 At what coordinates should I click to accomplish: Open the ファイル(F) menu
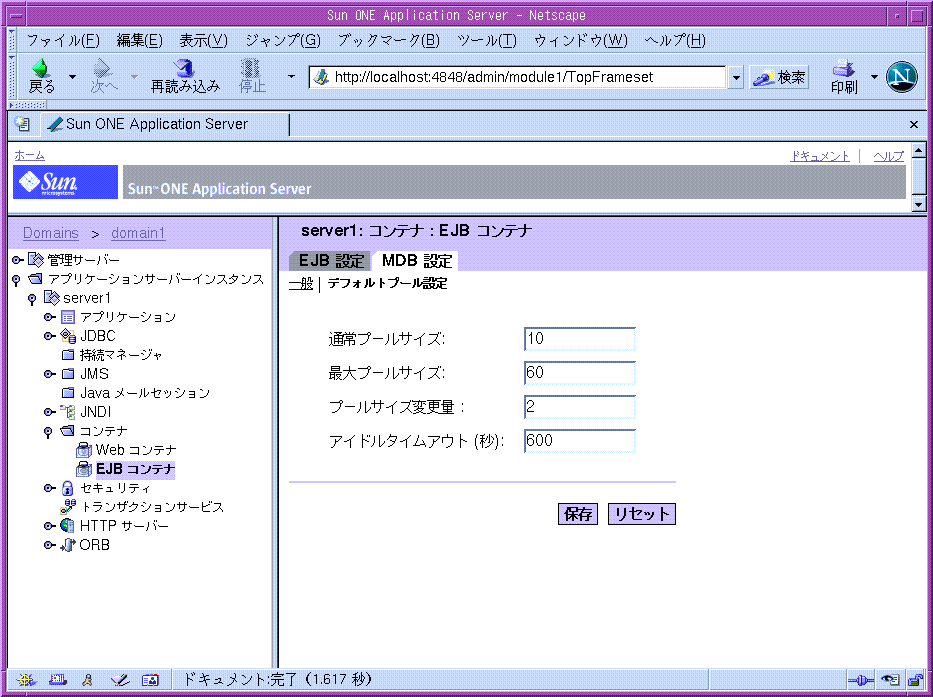63,40
